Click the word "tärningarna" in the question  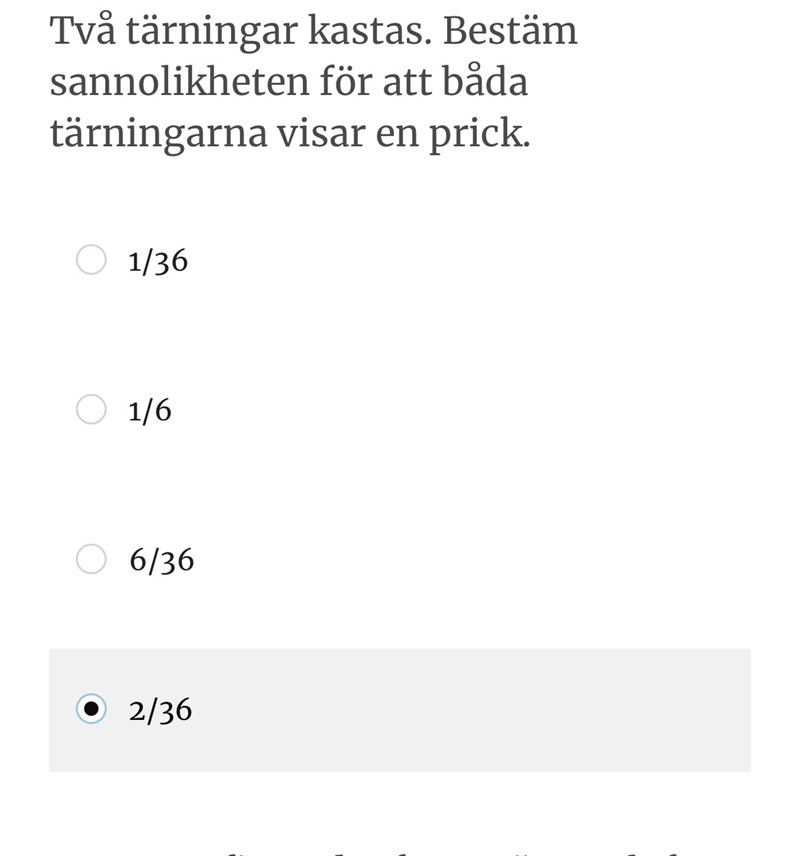coord(159,133)
